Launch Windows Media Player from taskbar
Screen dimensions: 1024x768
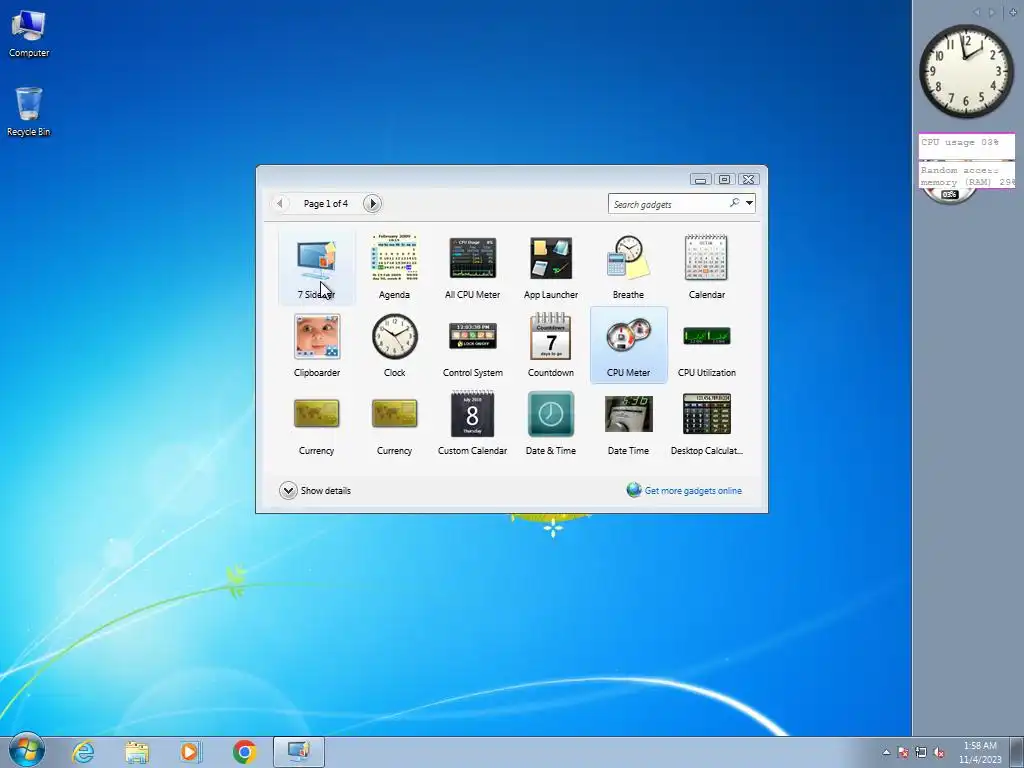click(x=191, y=752)
